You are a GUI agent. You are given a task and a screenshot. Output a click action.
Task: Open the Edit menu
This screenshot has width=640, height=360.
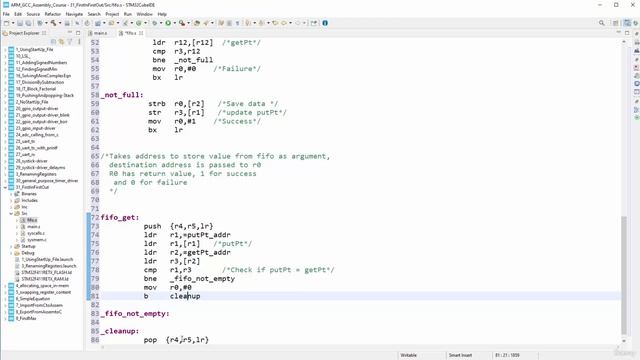click(x=18, y=14)
